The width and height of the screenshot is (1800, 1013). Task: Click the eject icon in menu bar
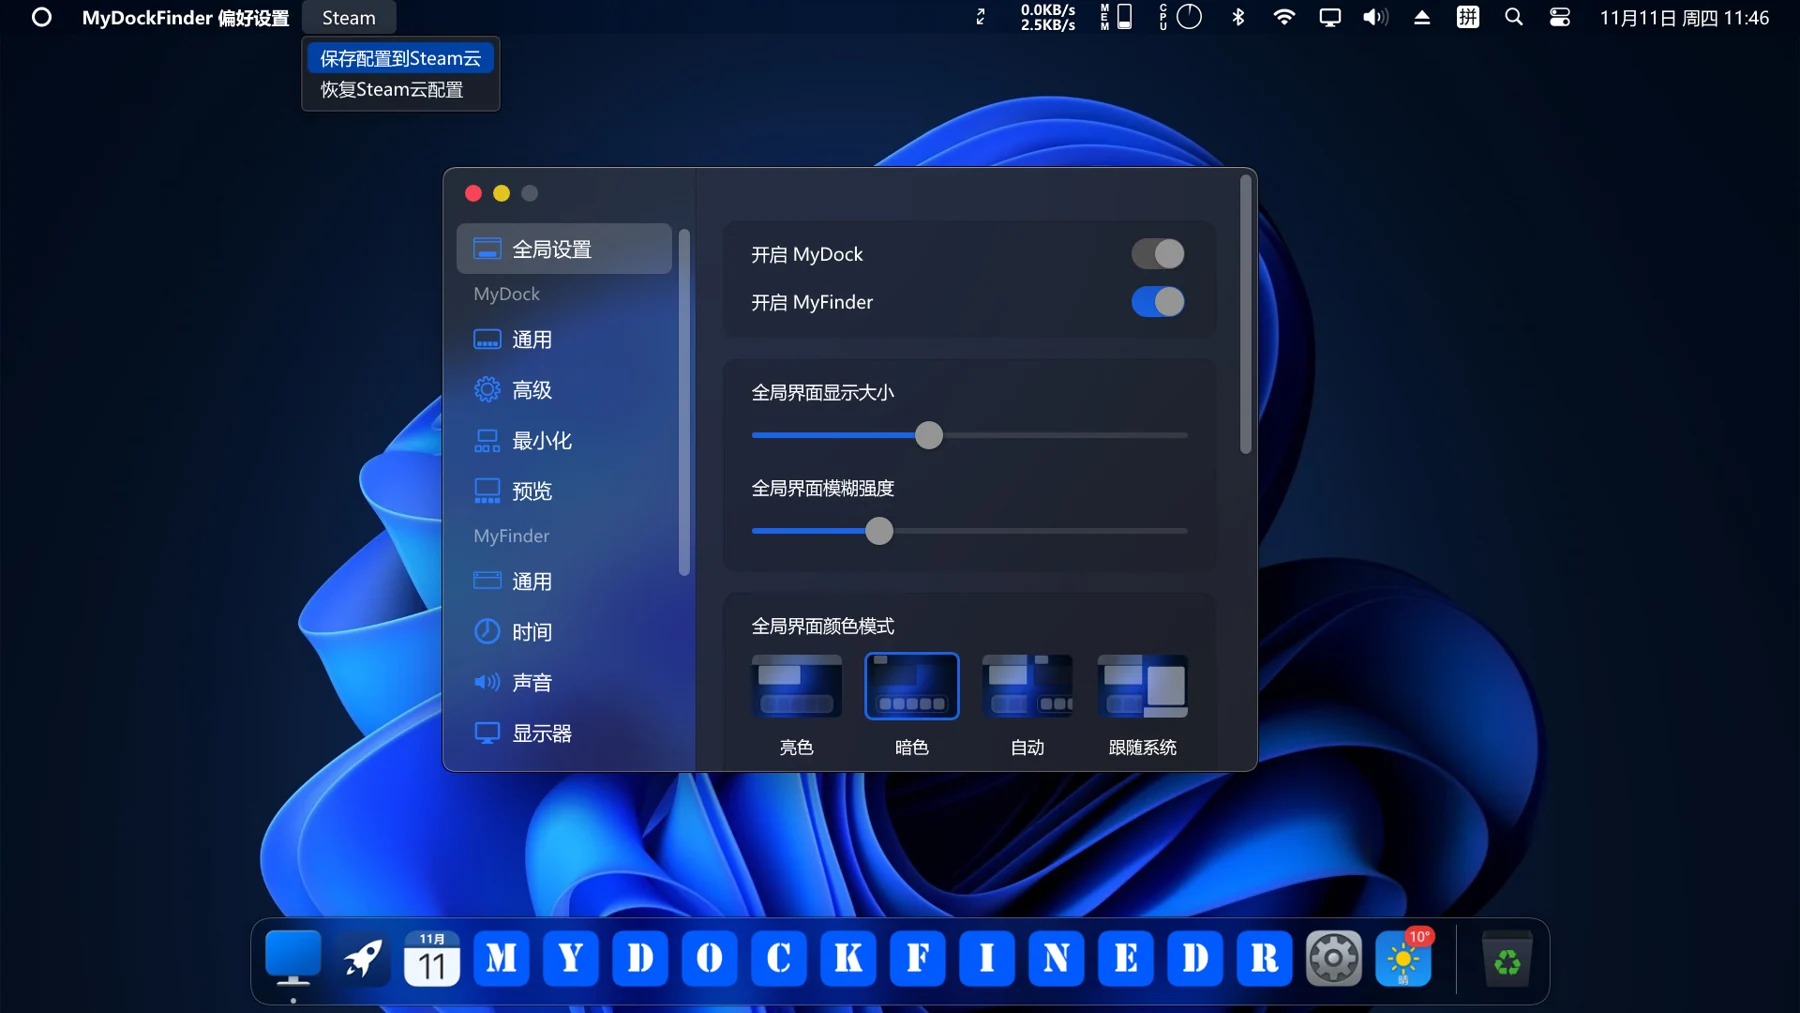(1422, 17)
